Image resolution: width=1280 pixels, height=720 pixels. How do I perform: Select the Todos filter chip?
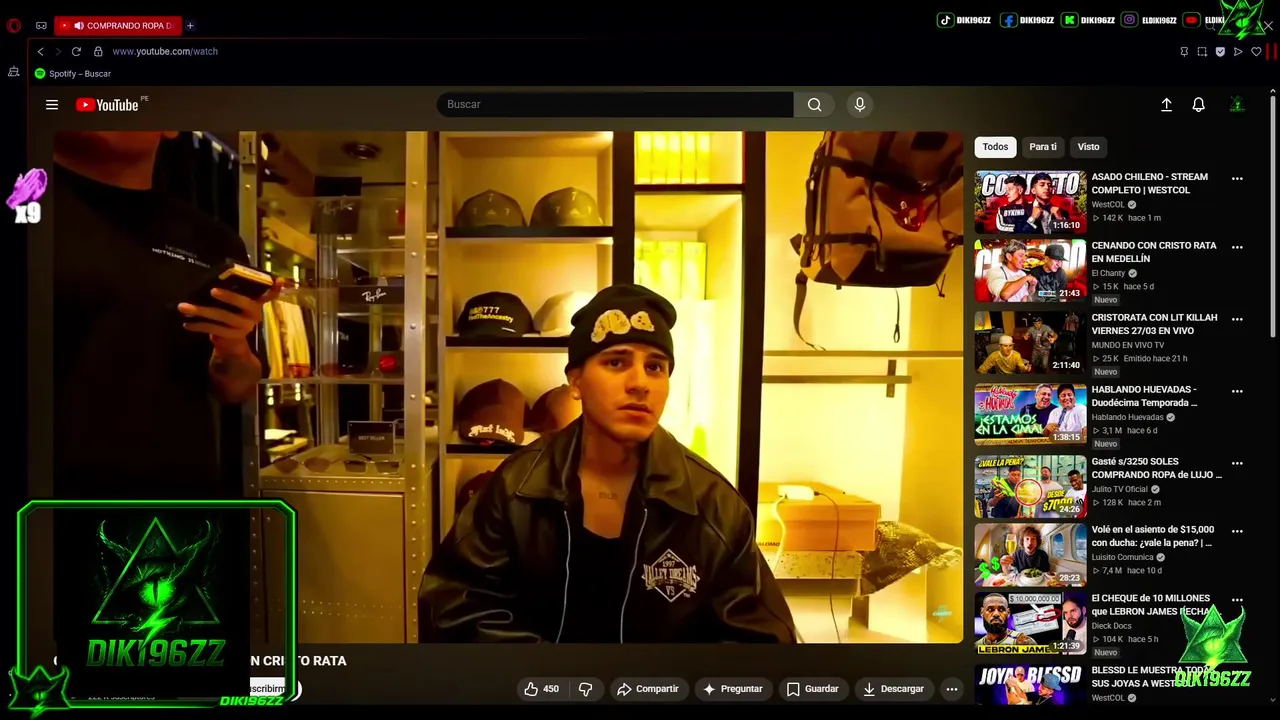click(x=995, y=147)
